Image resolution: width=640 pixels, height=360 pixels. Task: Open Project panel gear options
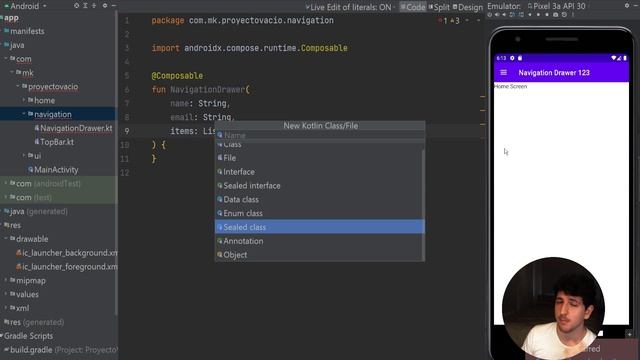[x=105, y=6]
